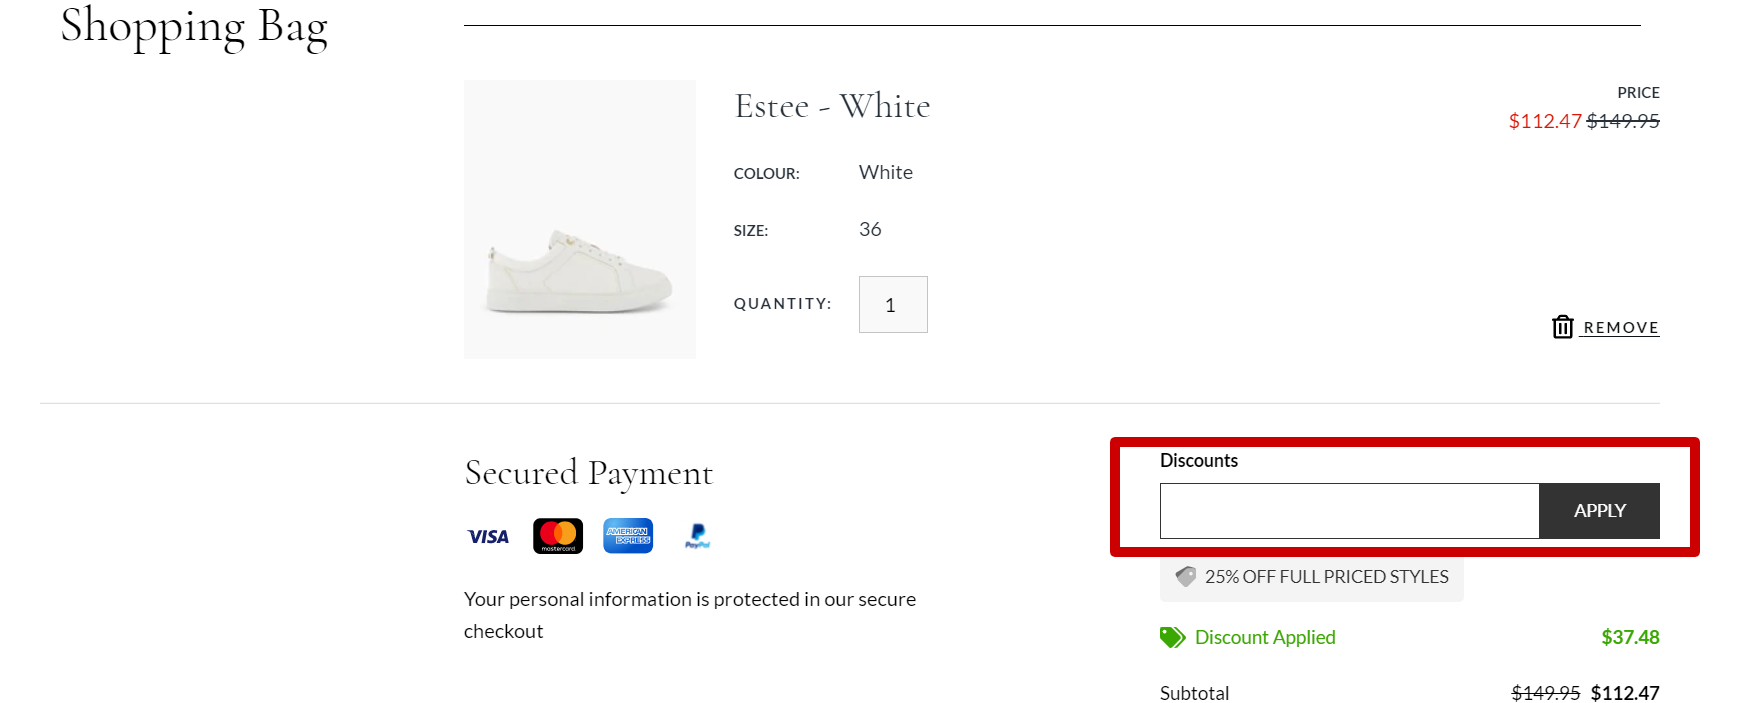This screenshot has width=1750, height=703.
Task: Click the Secured Payment heading
Action: tap(588, 473)
